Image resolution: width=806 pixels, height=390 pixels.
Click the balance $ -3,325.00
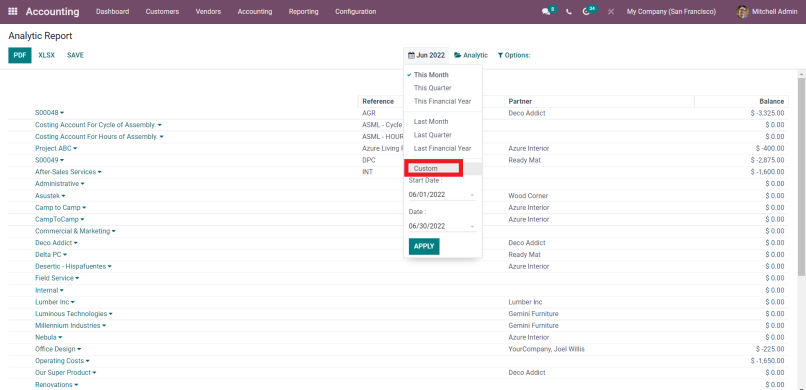(x=767, y=113)
